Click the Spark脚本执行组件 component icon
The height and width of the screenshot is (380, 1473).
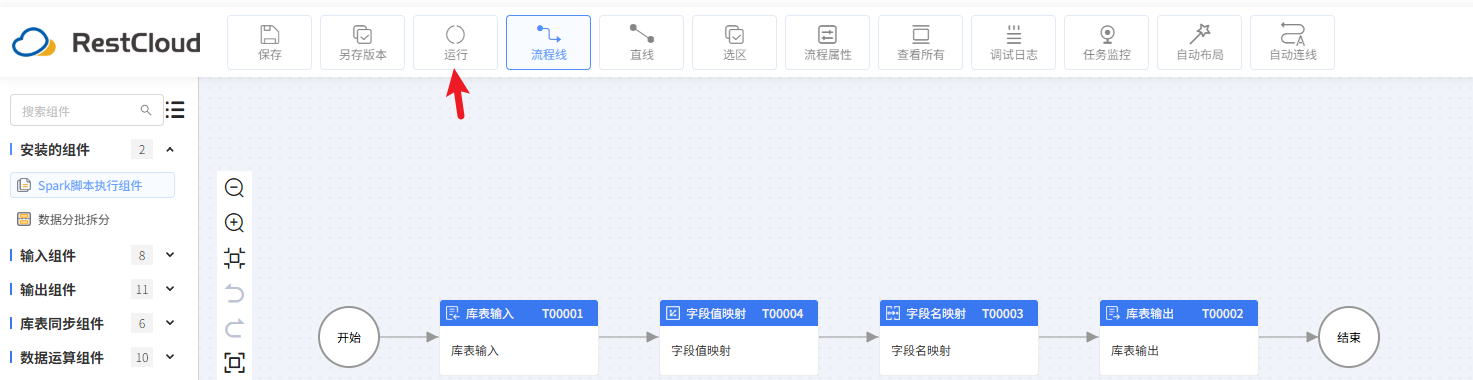[x=24, y=185]
